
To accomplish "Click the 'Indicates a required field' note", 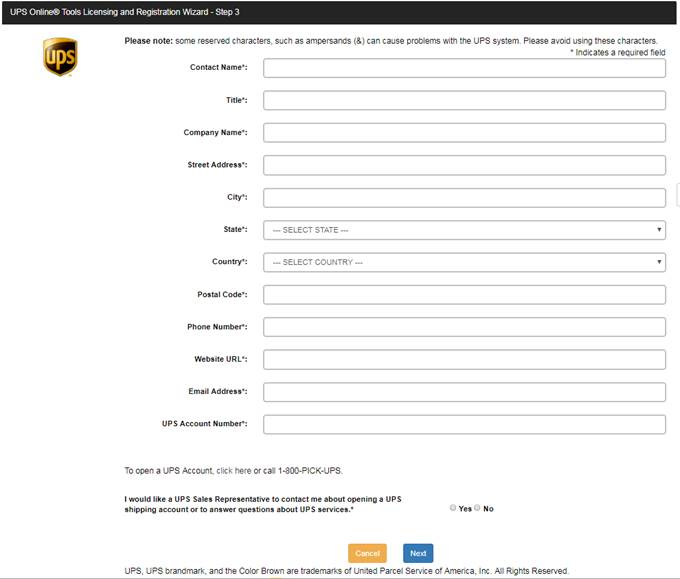I will [618, 52].
